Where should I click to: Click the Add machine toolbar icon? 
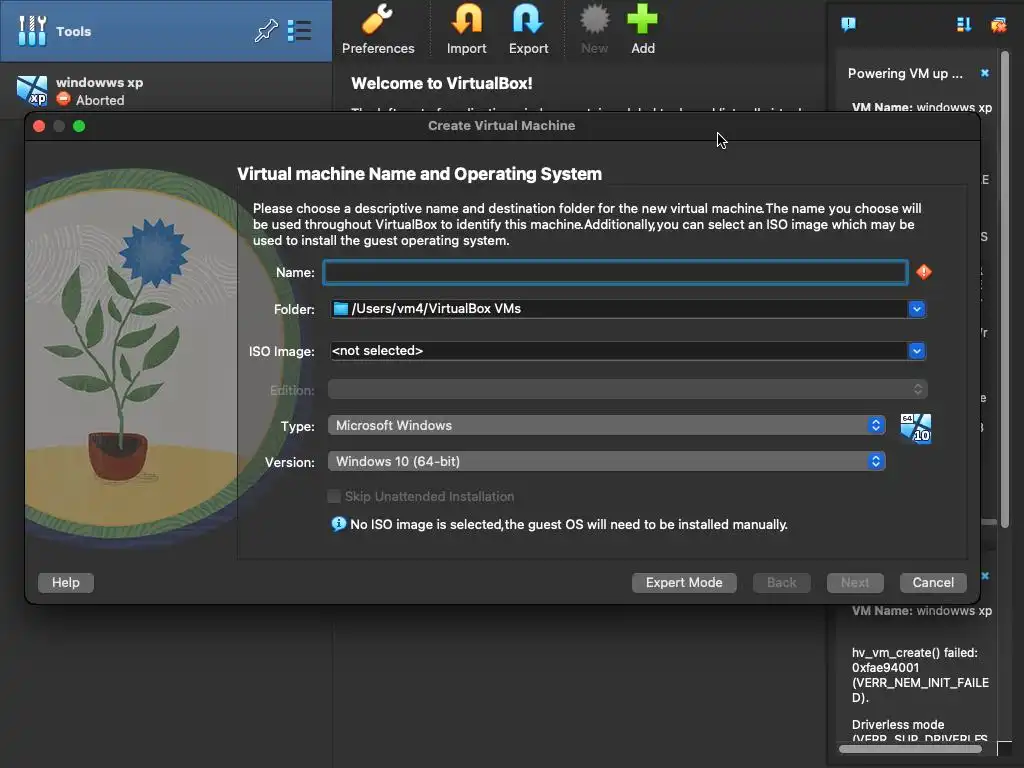643,29
